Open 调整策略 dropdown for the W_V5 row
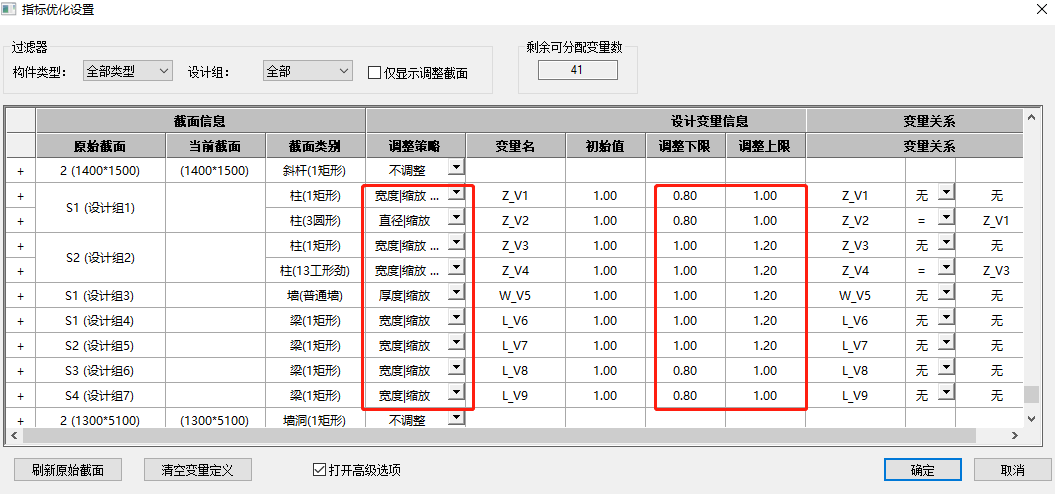This screenshot has height=494, width=1055. [x=456, y=295]
